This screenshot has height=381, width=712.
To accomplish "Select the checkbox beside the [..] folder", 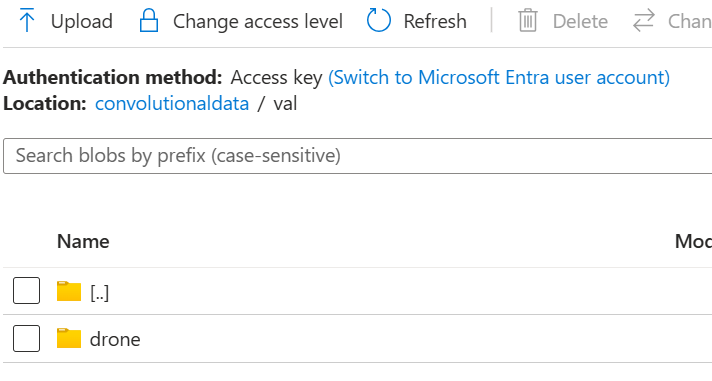I will pyautogui.click(x=26, y=291).
